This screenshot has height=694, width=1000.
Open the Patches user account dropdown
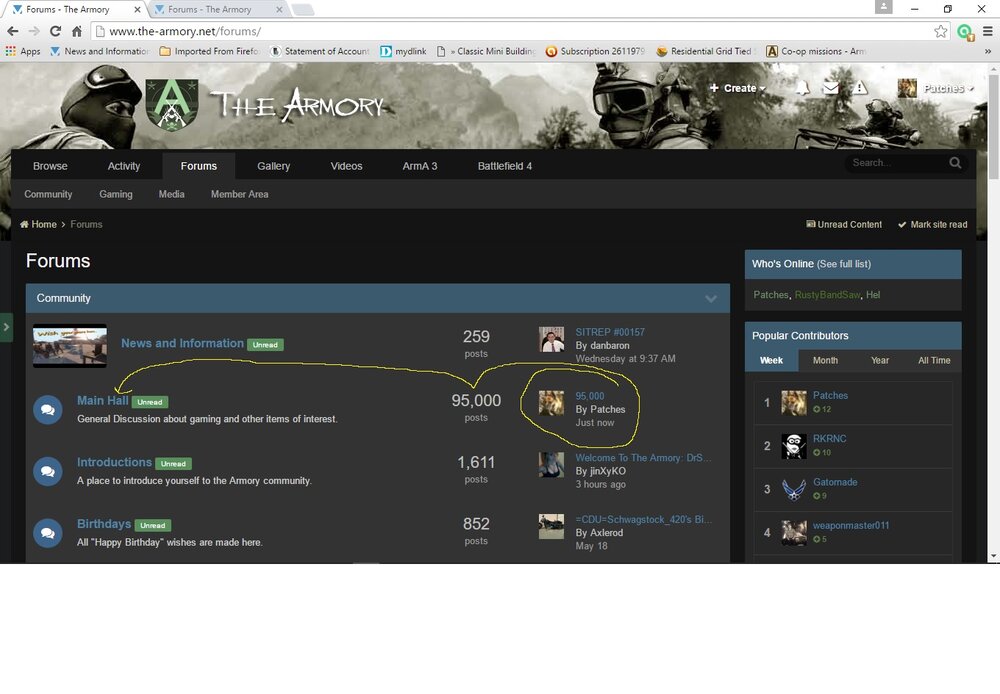pyautogui.click(x=936, y=88)
